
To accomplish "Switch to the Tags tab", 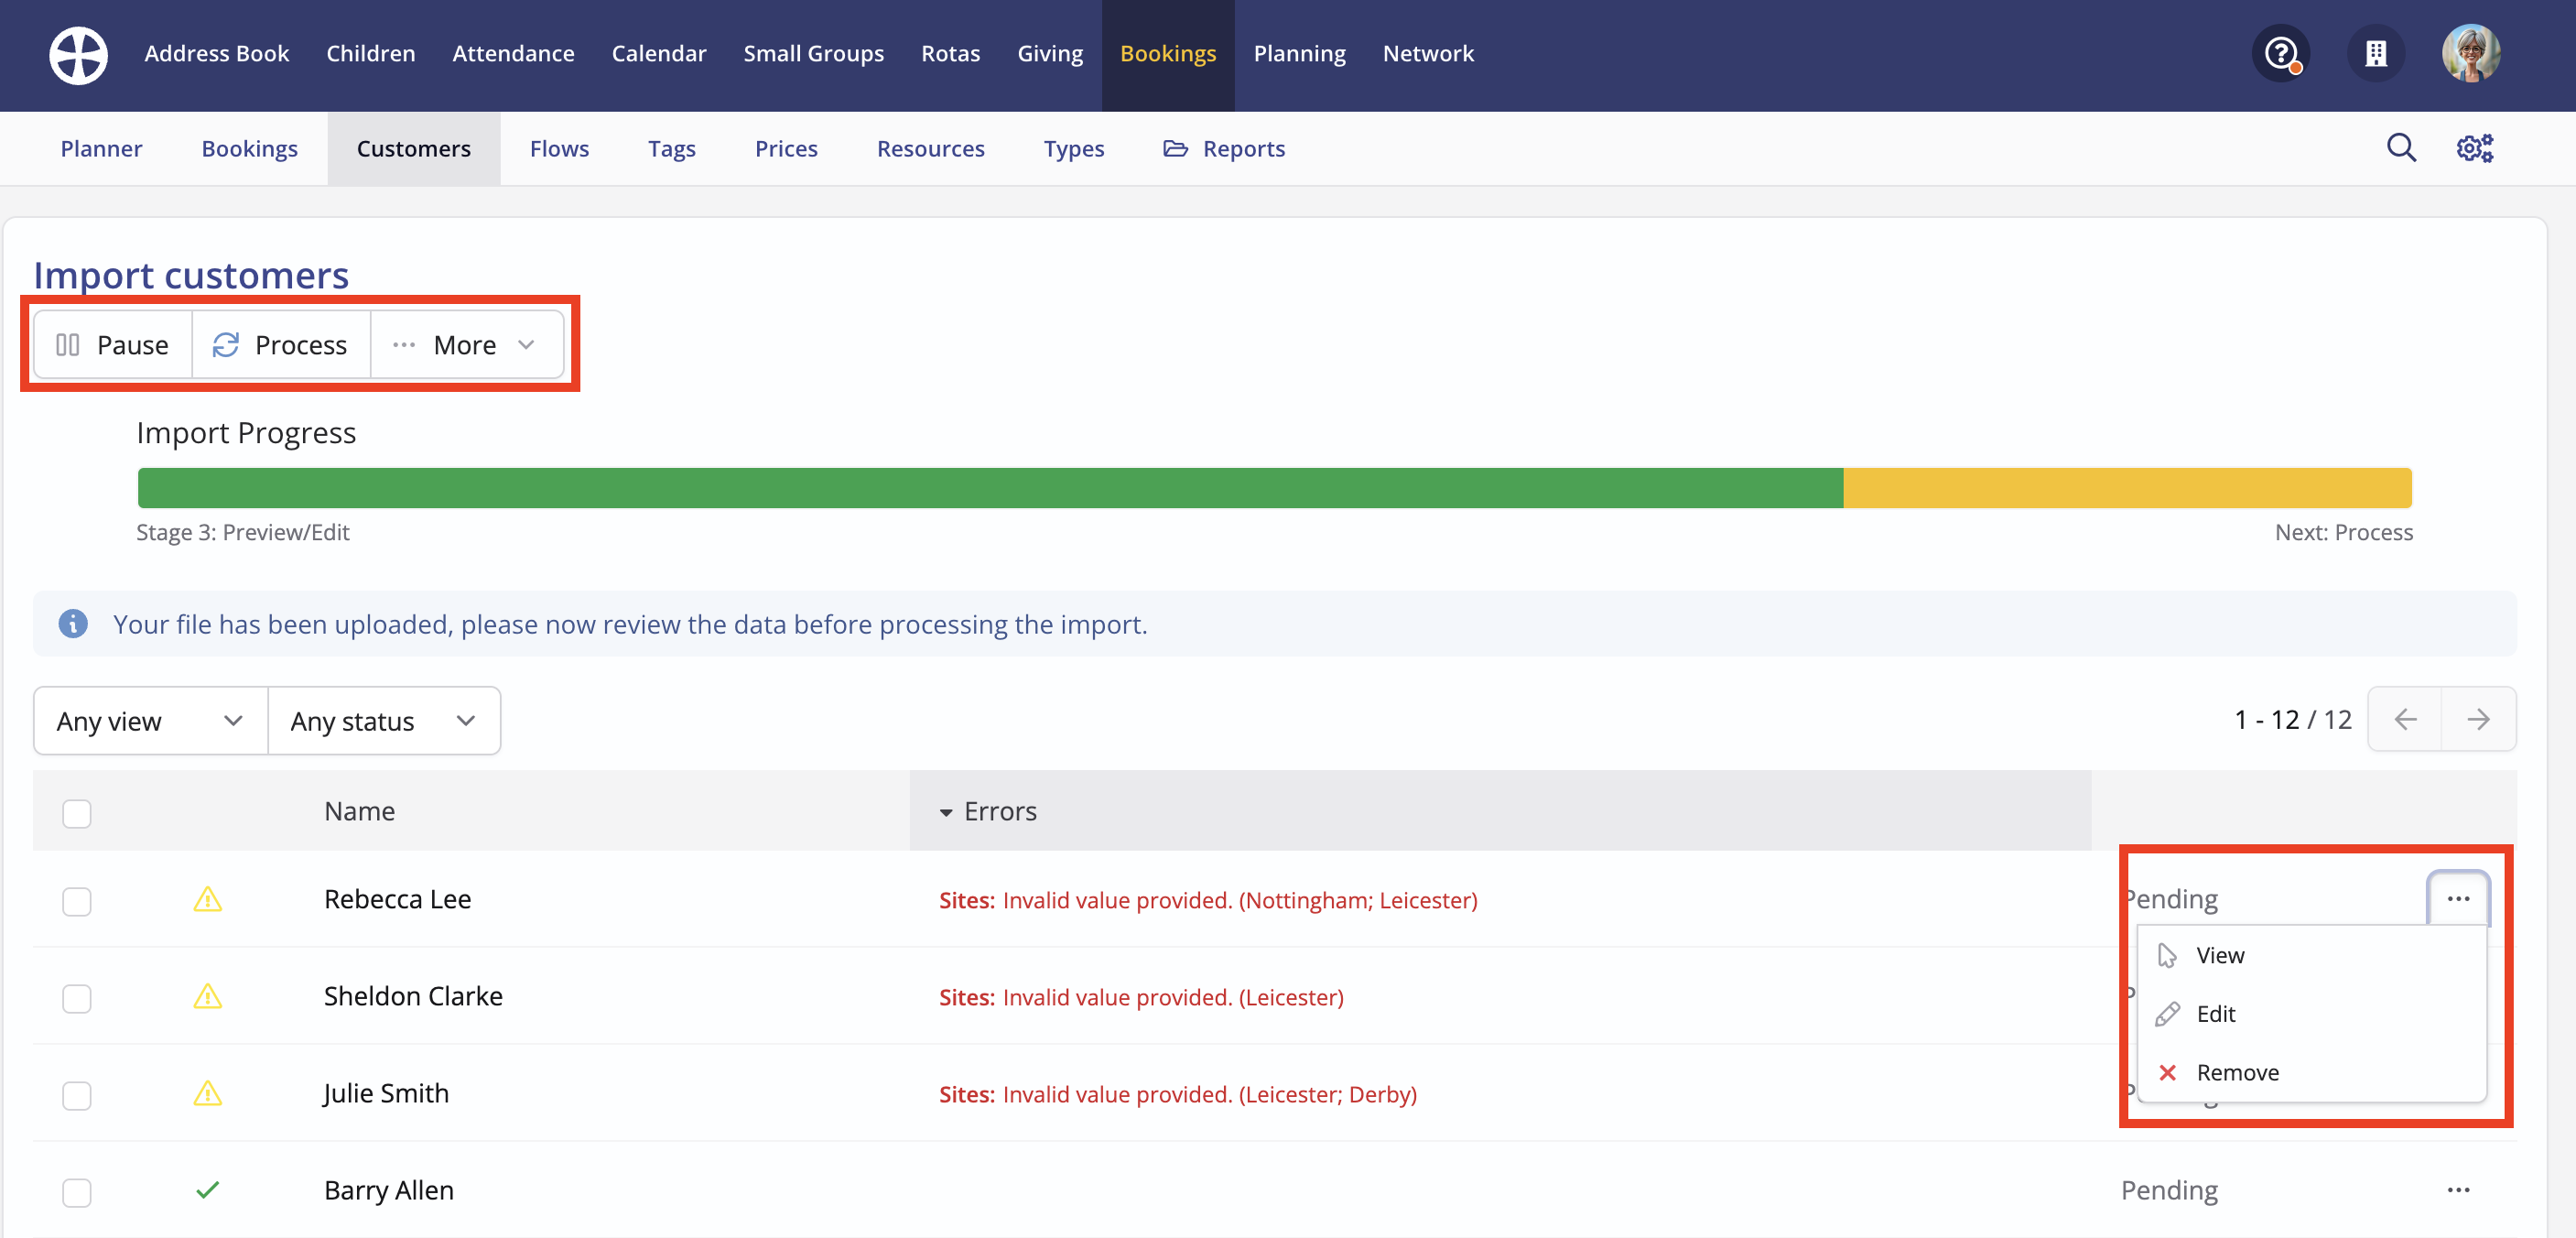I will coord(672,148).
